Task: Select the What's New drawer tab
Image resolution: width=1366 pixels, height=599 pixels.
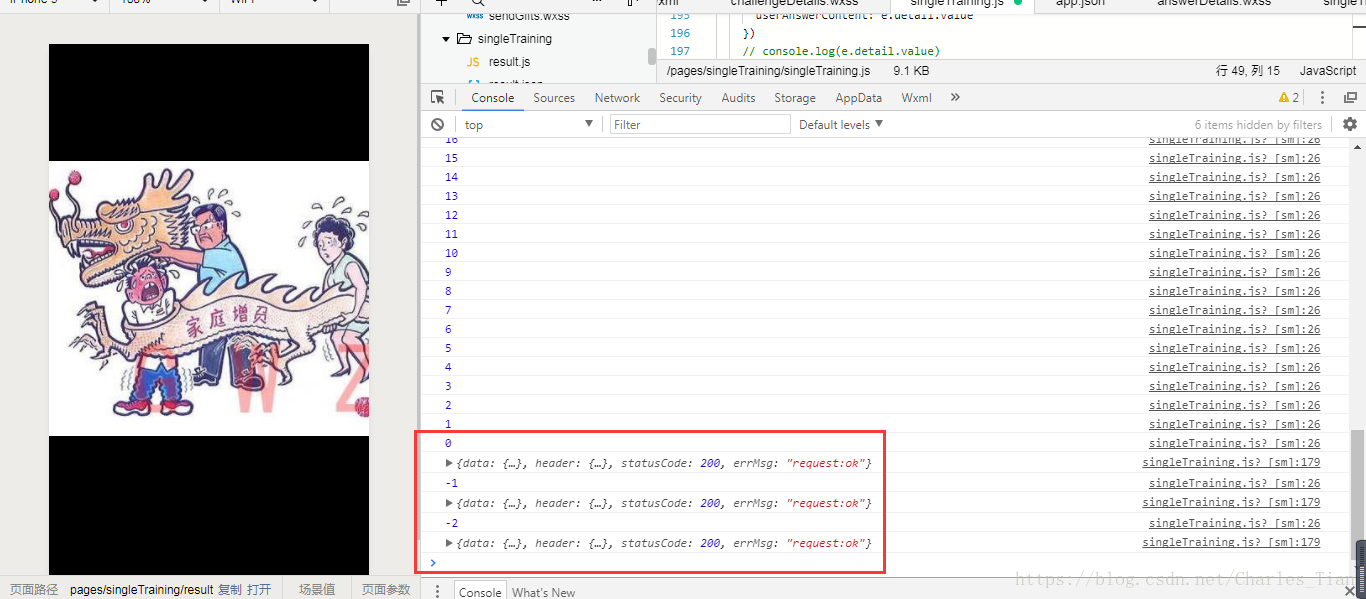Action: click(x=544, y=592)
